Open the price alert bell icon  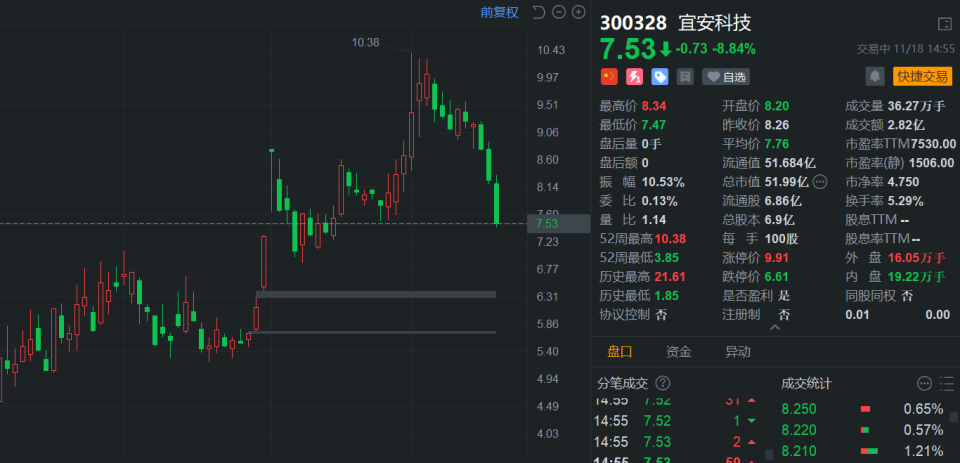coord(875,77)
